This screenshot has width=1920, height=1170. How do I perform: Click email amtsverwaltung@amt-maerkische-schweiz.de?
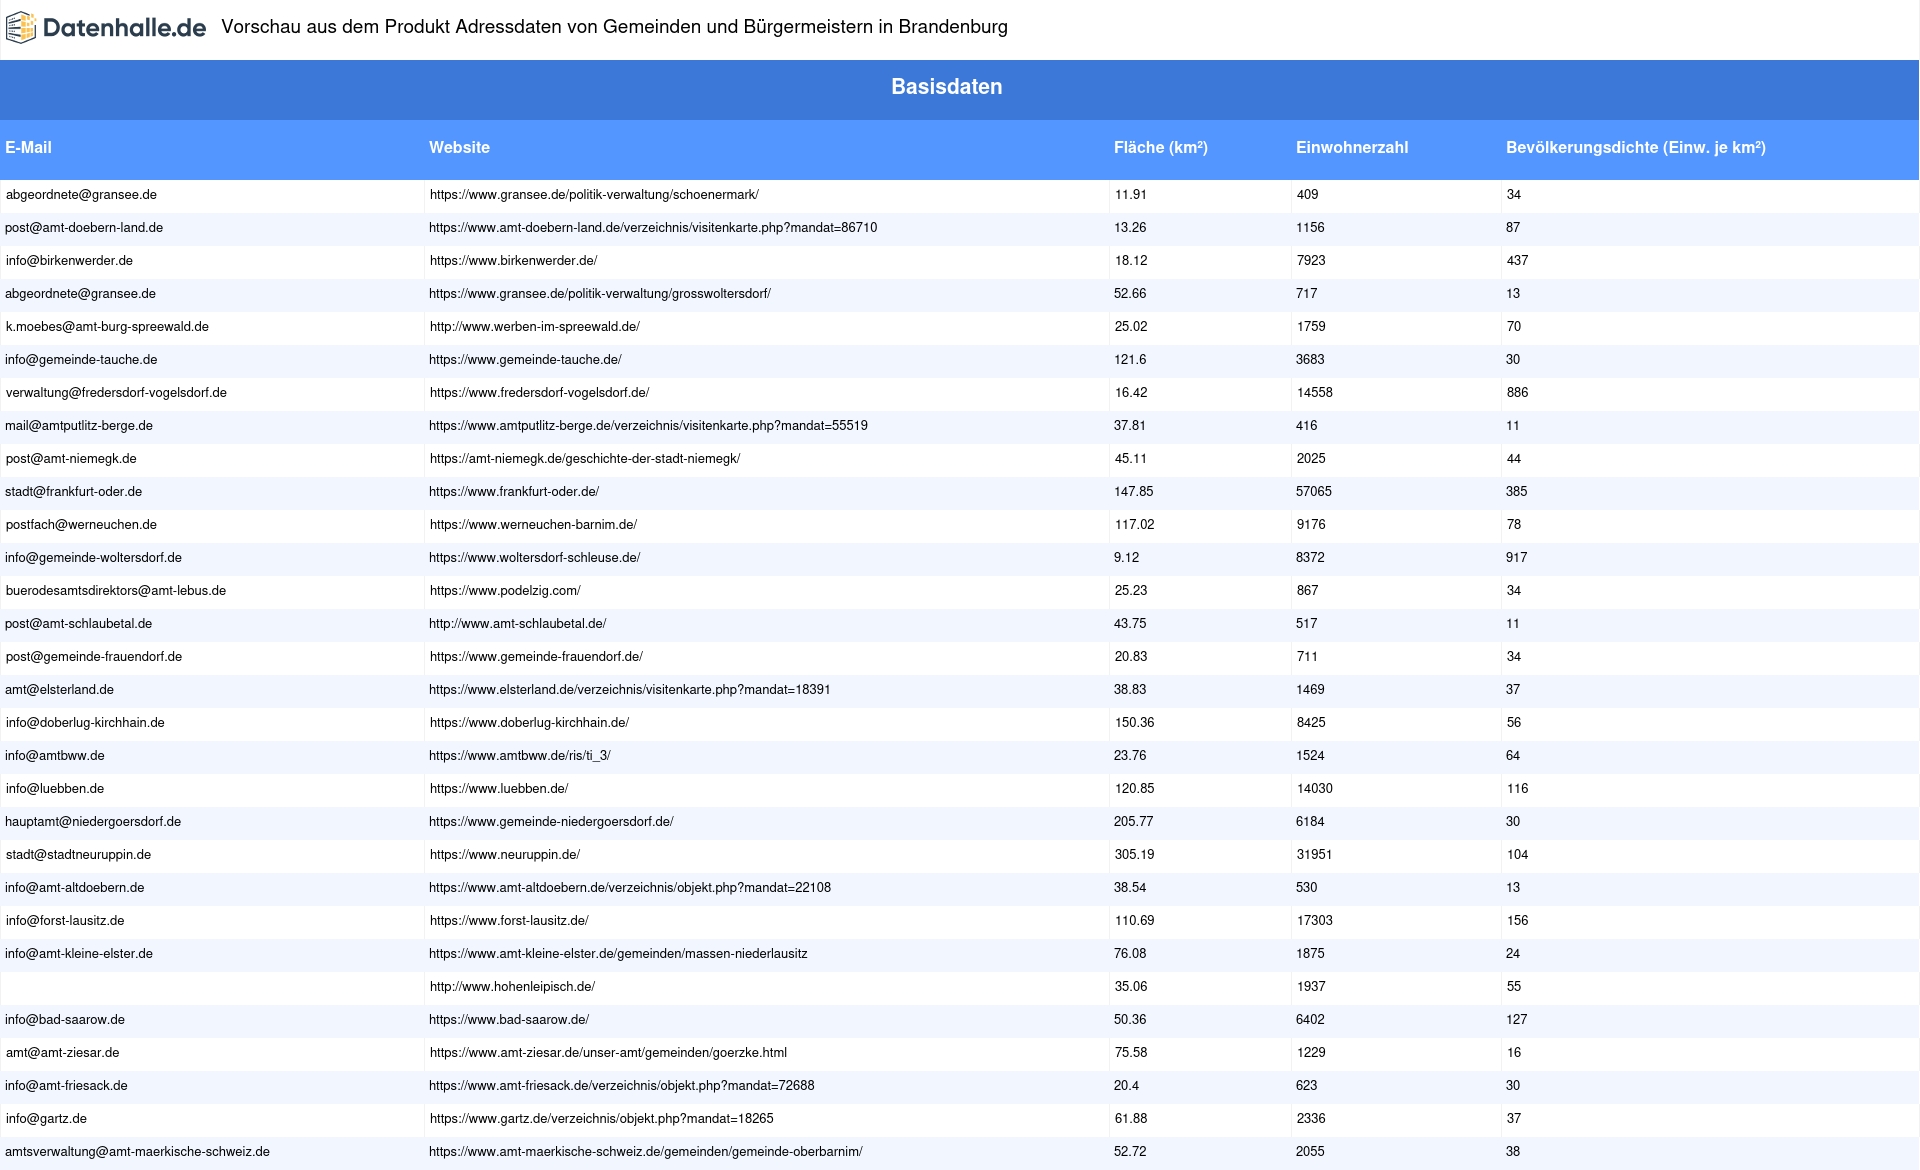[x=137, y=1152]
